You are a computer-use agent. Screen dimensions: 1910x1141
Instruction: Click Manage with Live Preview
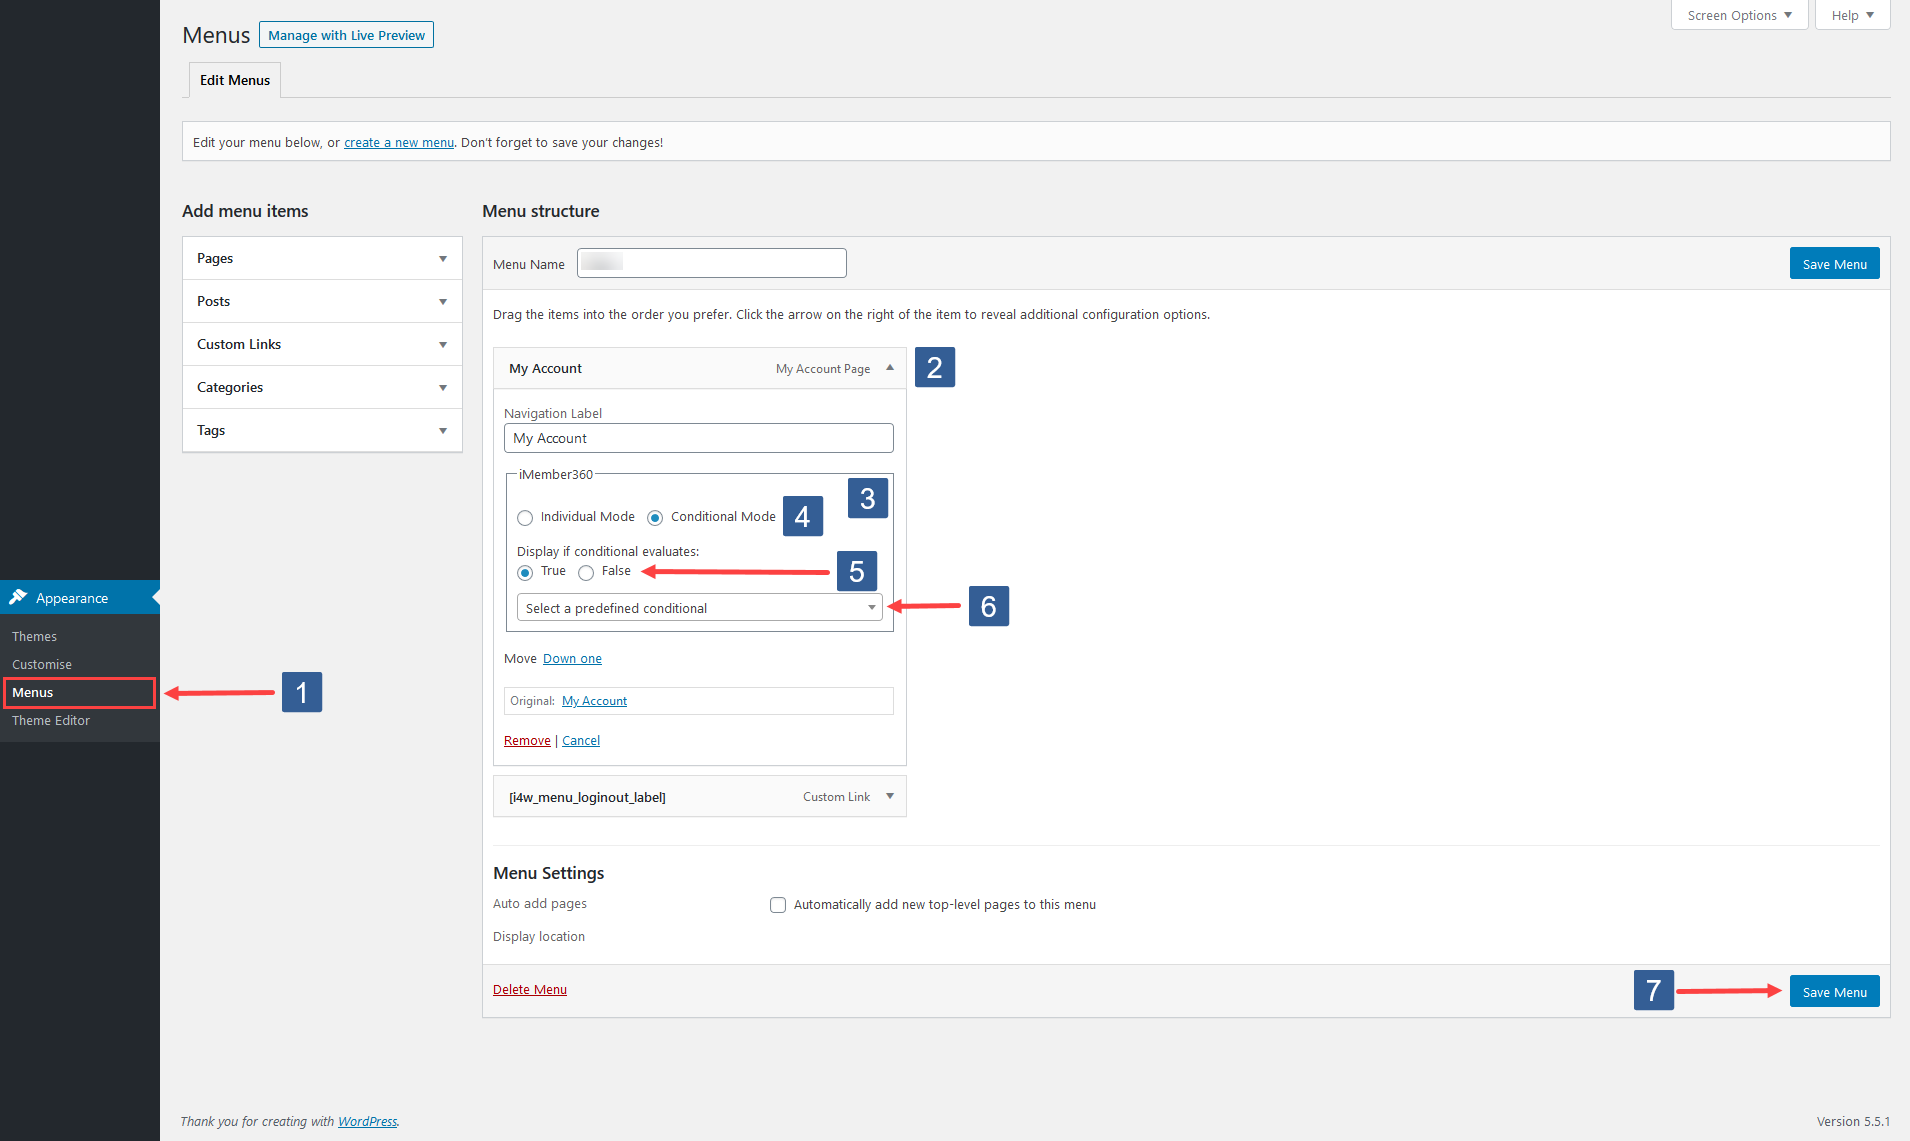click(x=345, y=34)
